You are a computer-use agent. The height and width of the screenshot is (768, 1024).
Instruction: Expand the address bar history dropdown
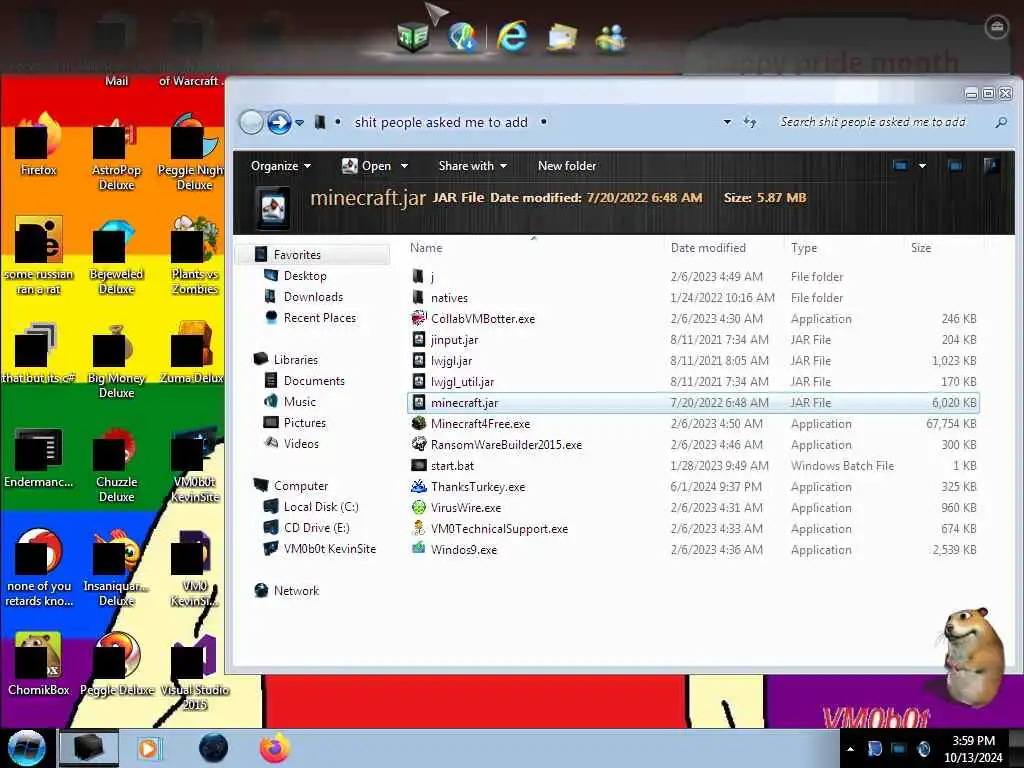coord(727,122)
